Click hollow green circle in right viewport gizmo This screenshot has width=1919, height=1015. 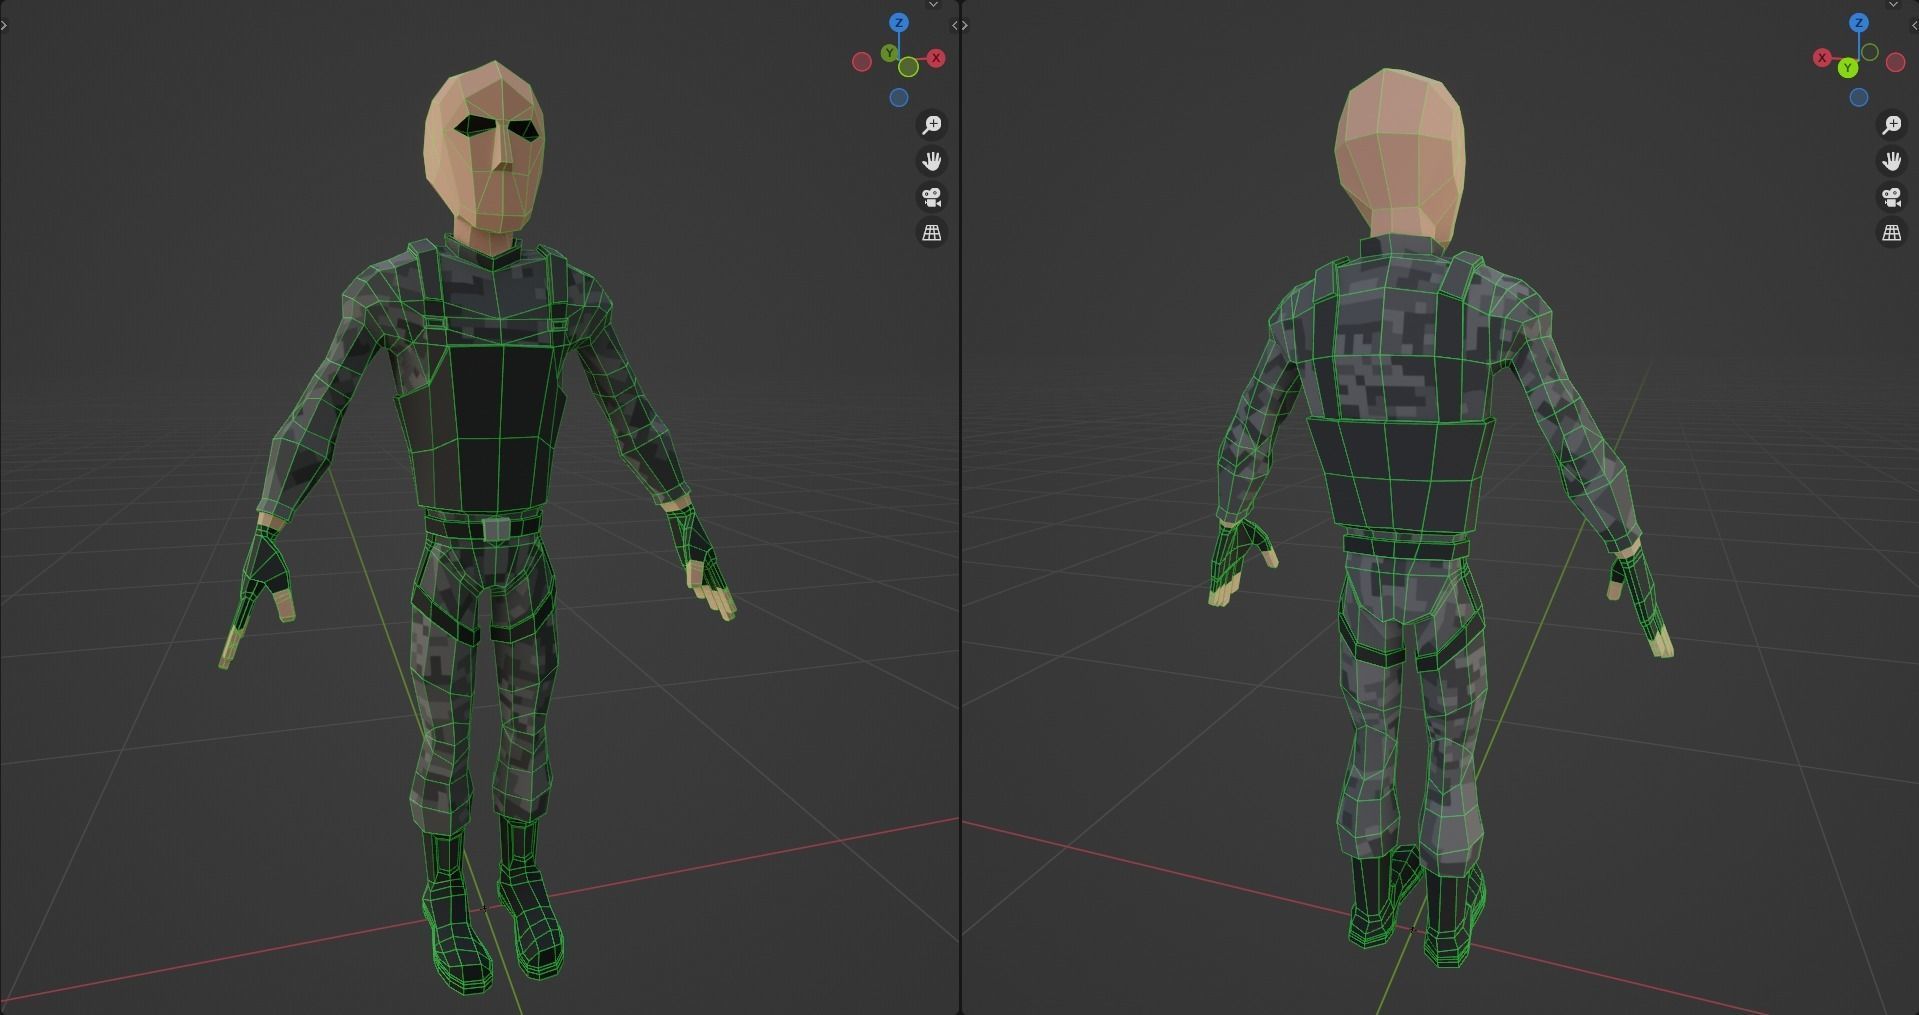click(1869, 52)
